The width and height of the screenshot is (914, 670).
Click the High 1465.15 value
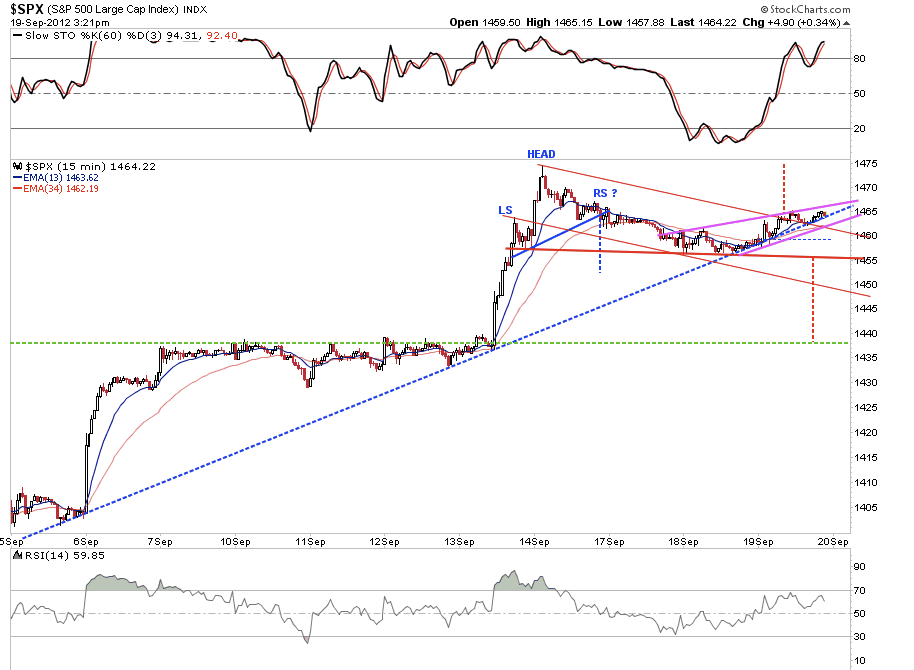[559, 23]
